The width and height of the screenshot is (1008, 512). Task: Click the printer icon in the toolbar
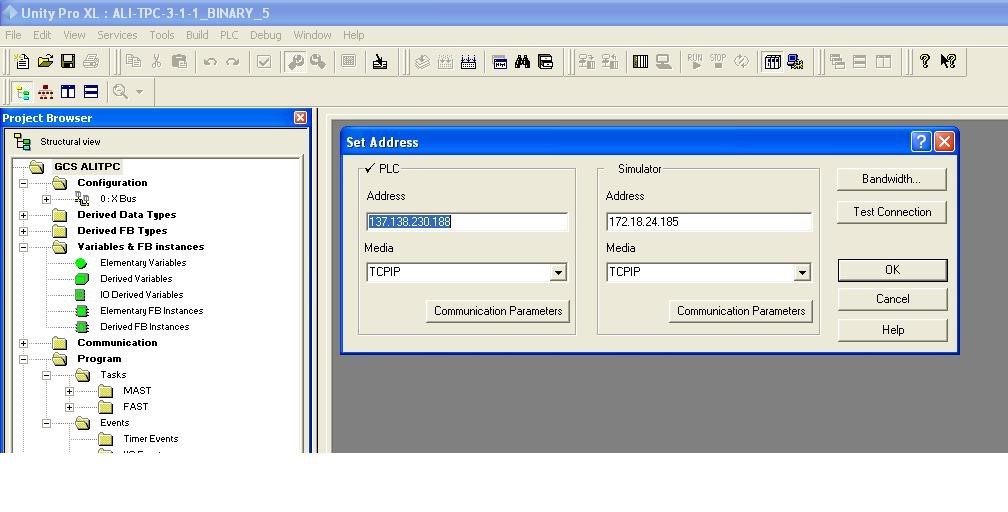[x=91, y=61]
